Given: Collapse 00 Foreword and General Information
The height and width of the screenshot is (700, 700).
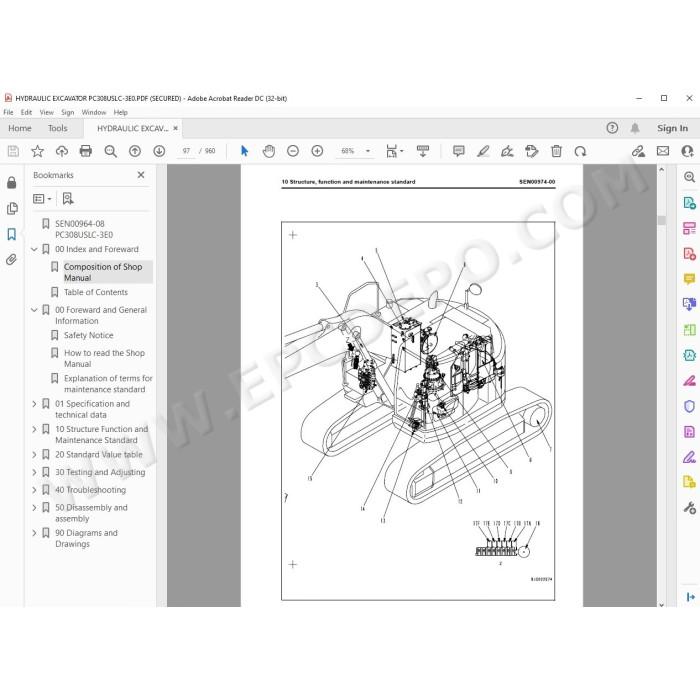Looking at the screenshot, I should point(34,310).
